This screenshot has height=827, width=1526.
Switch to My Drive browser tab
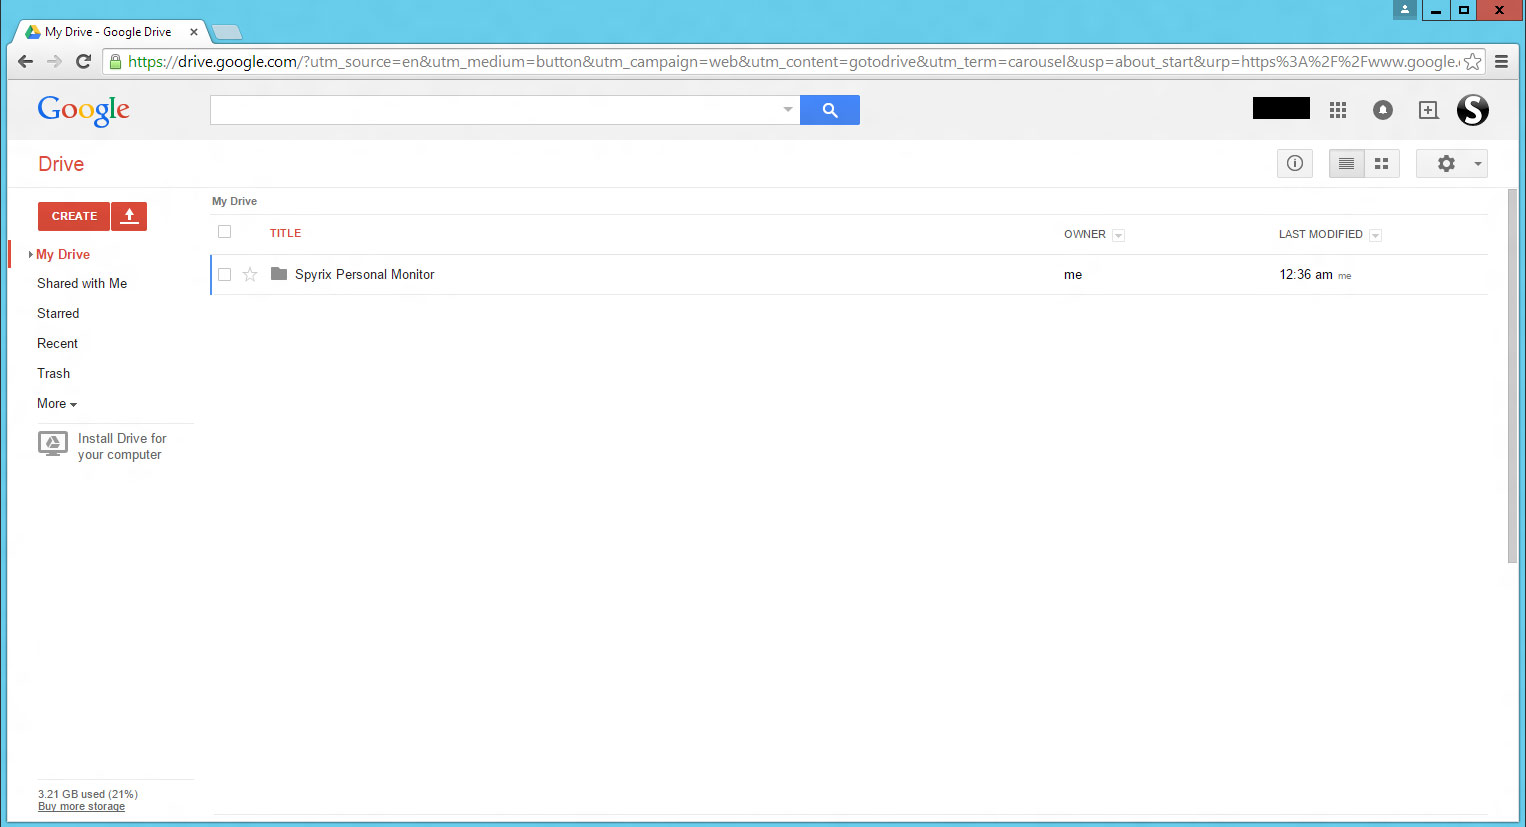pyautogui.click(x=108, y=32)
